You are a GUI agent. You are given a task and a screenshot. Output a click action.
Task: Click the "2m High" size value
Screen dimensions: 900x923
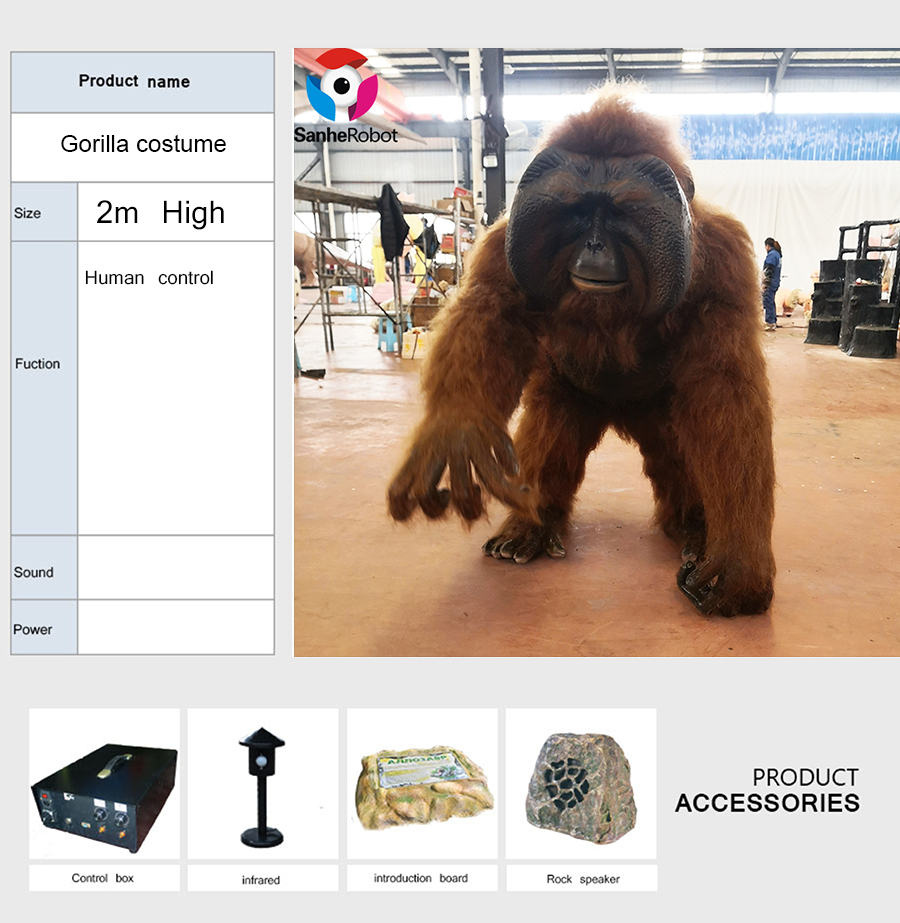coord(160,212)
